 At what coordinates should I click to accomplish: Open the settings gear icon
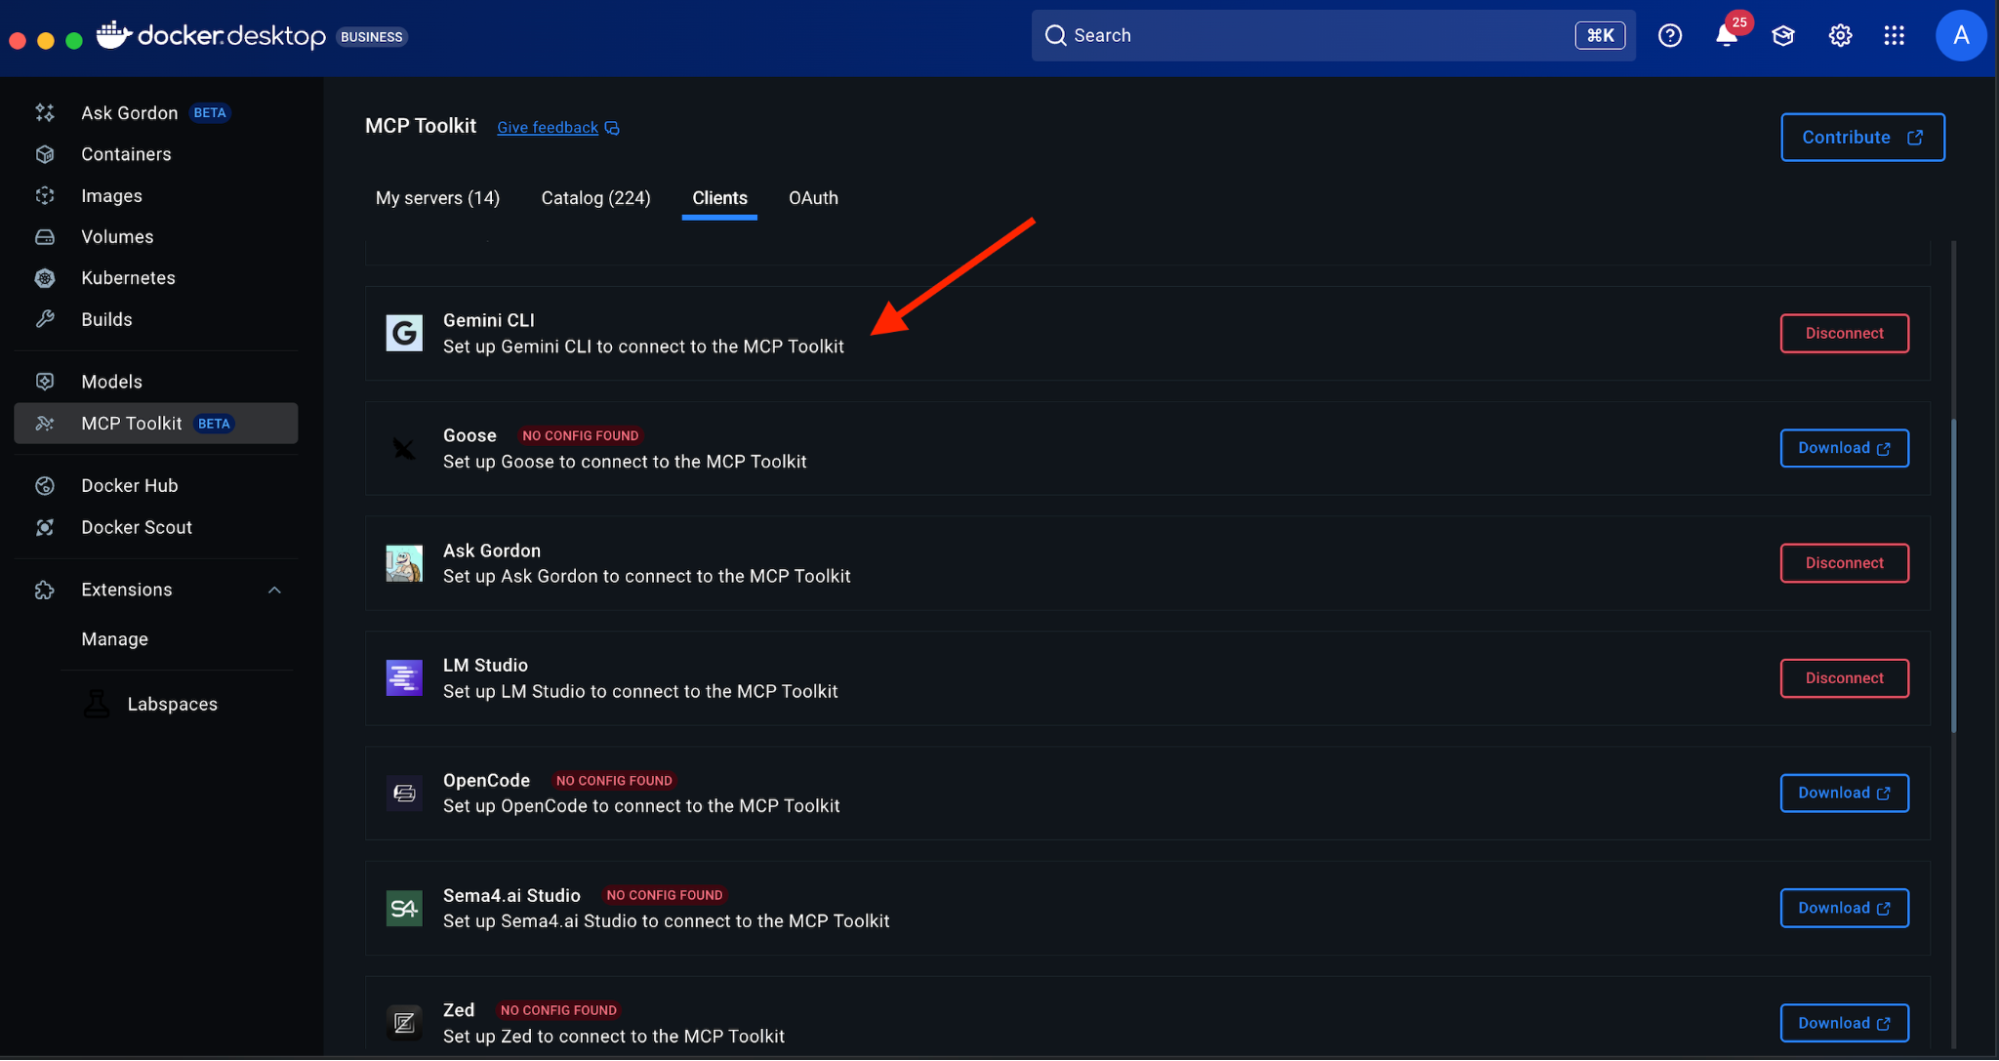(1840, 36)
